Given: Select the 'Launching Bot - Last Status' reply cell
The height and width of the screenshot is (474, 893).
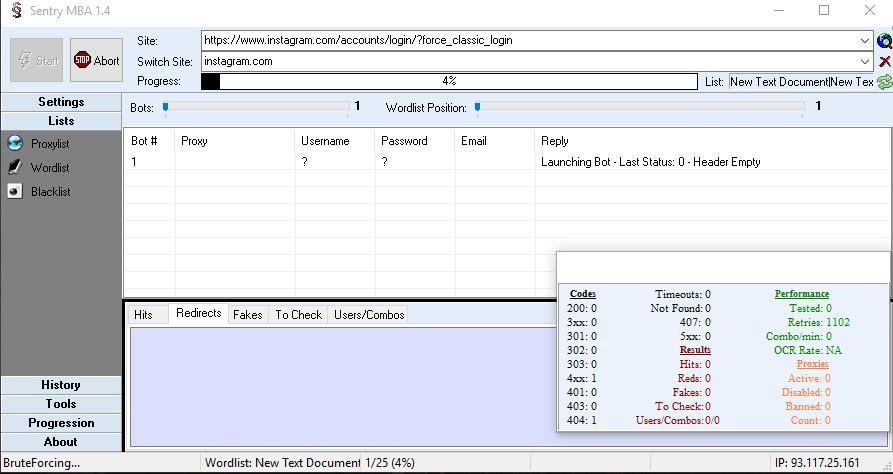Looking at the screenshot, I should [650, 162].
